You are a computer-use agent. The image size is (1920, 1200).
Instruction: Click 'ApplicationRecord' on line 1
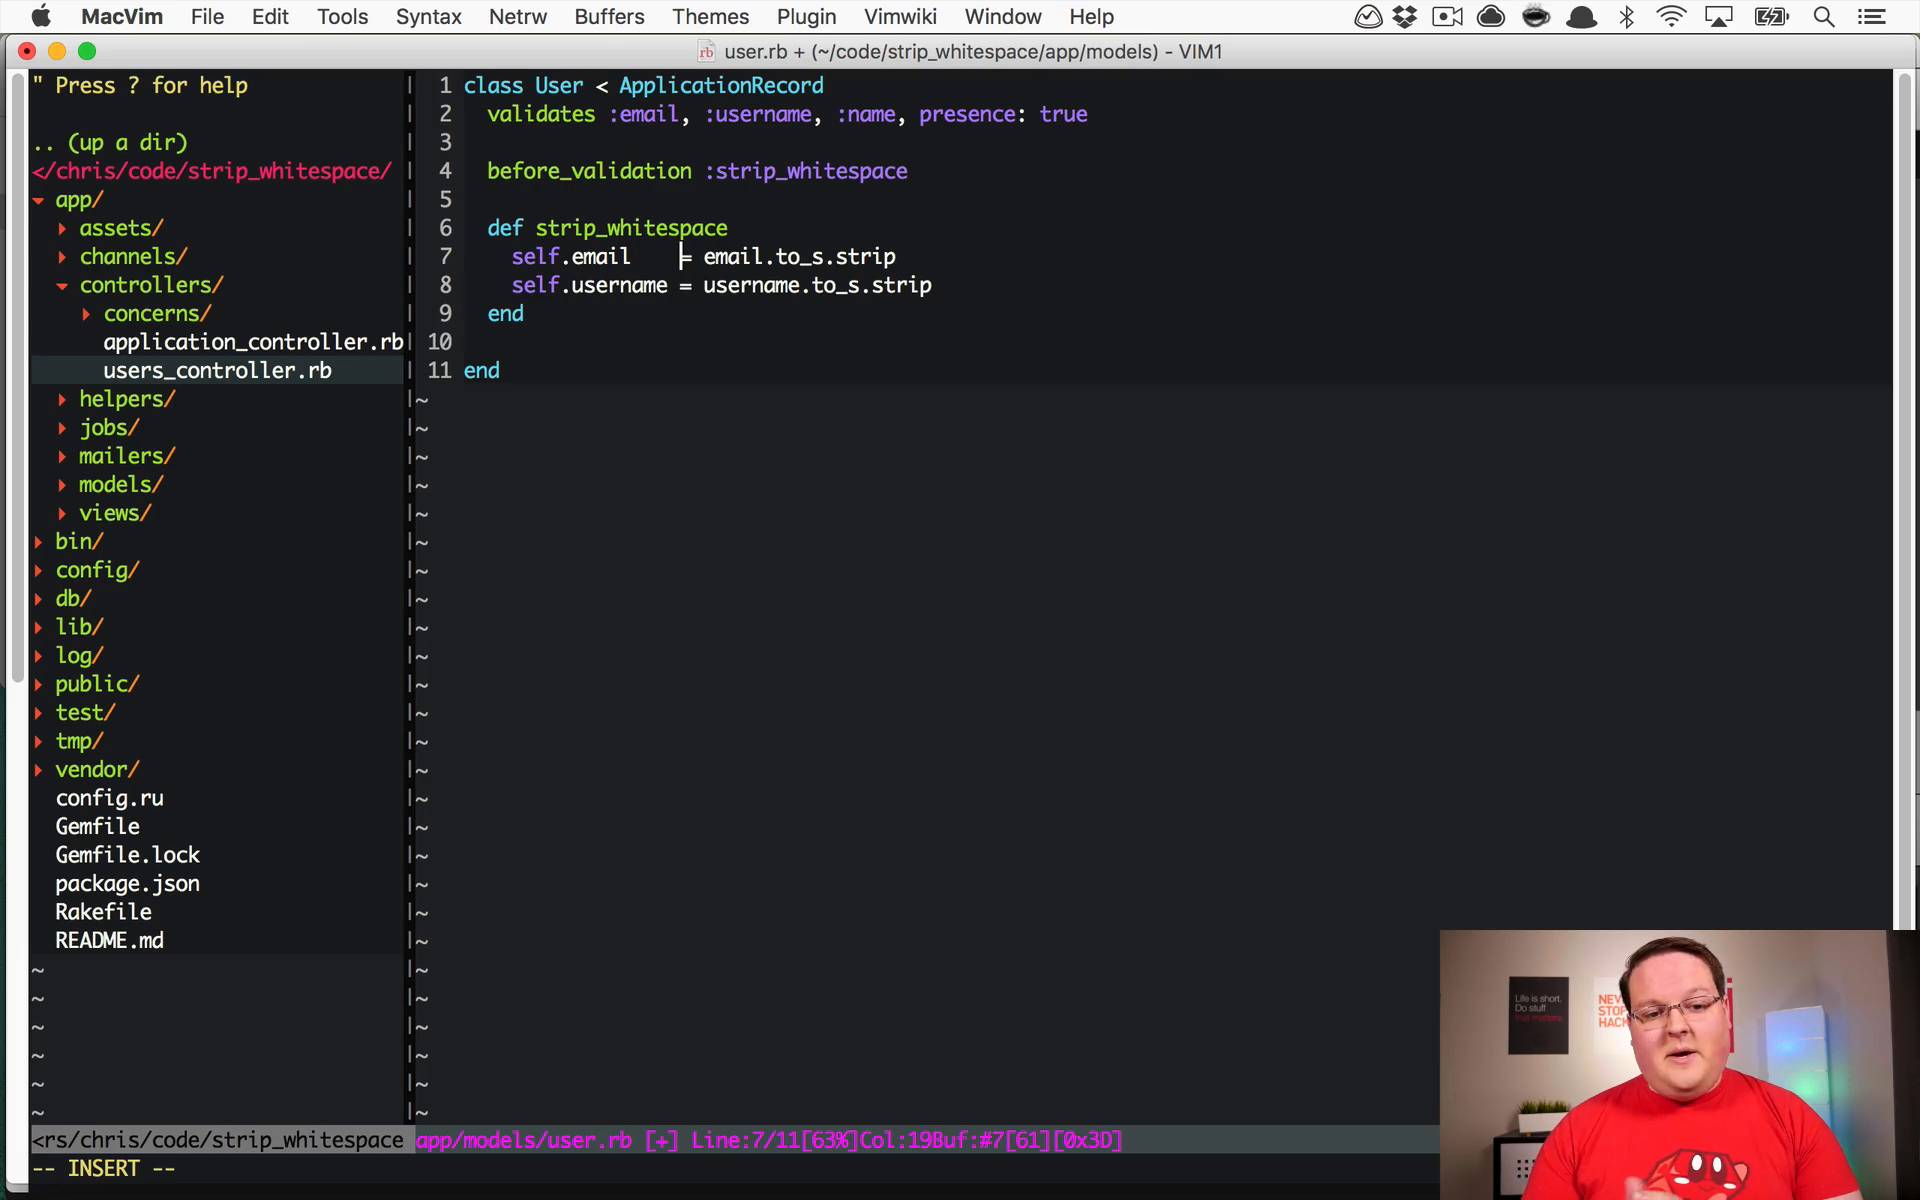721,86
